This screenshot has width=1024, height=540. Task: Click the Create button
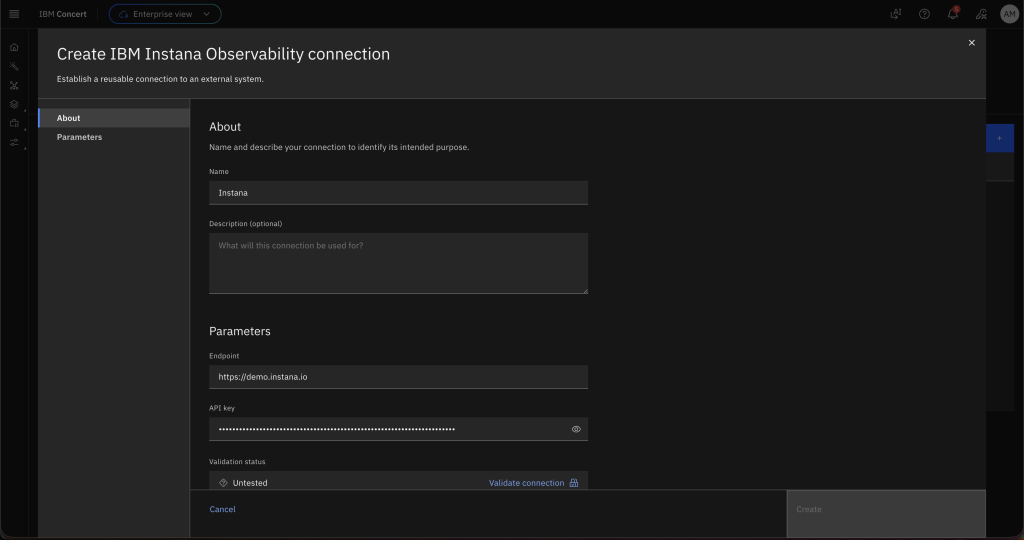tap(886, 514)
